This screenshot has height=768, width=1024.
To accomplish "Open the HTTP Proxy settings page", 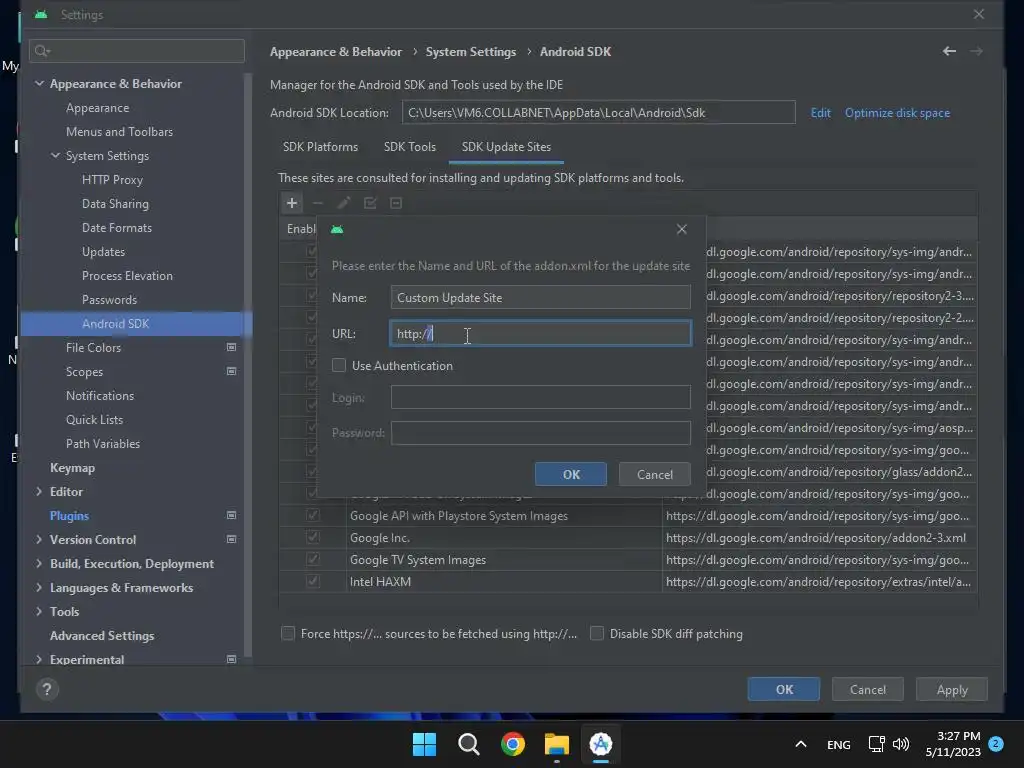I will [x=112, y=180].
